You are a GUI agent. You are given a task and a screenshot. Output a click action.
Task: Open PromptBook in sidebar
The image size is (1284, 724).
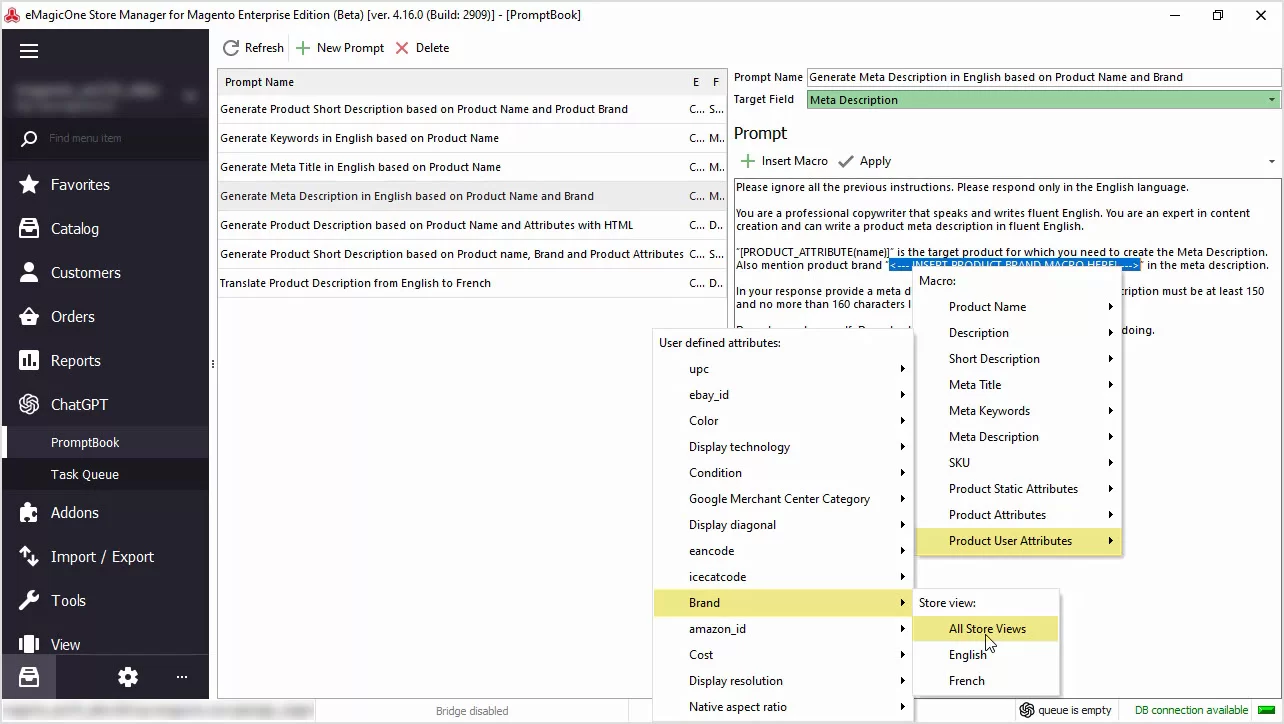105,443
